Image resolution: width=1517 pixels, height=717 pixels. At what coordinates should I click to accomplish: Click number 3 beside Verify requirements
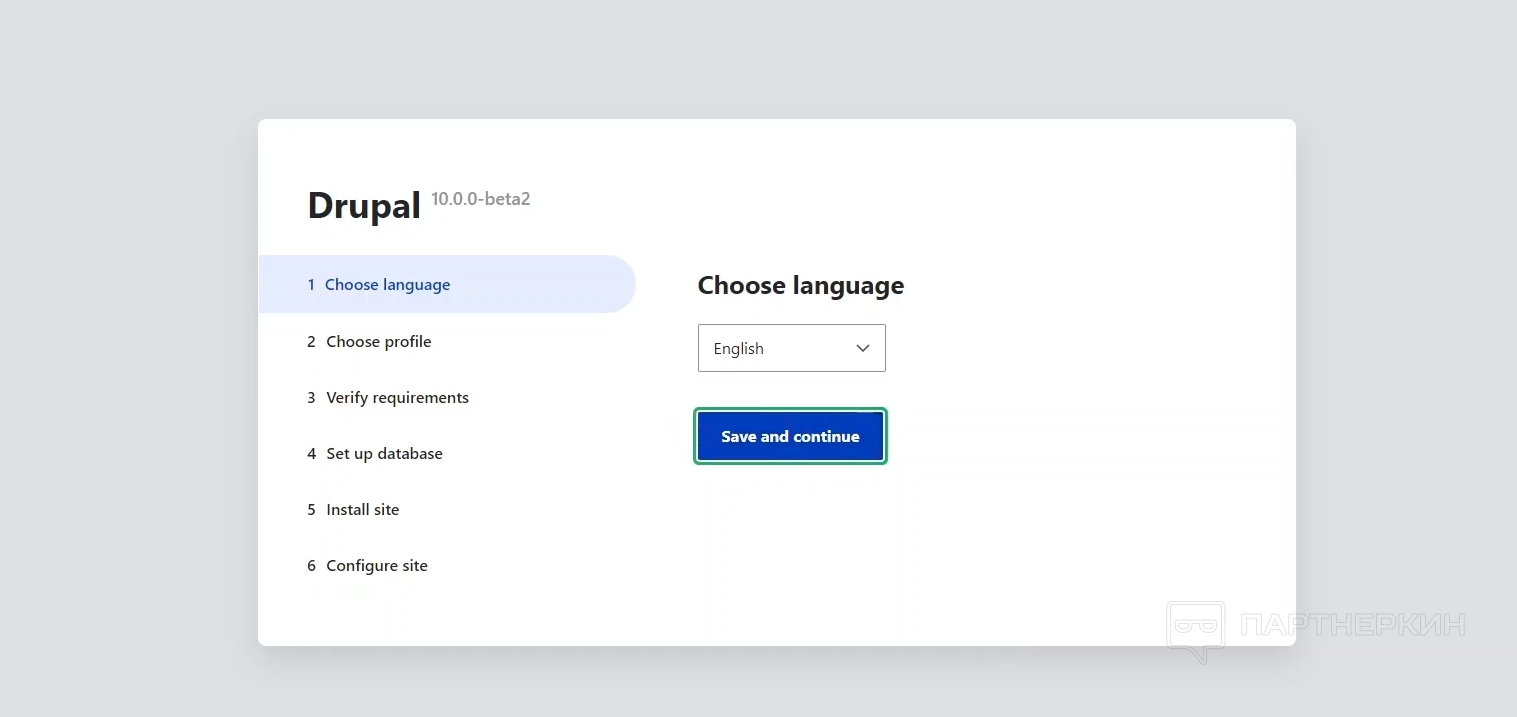311,398
